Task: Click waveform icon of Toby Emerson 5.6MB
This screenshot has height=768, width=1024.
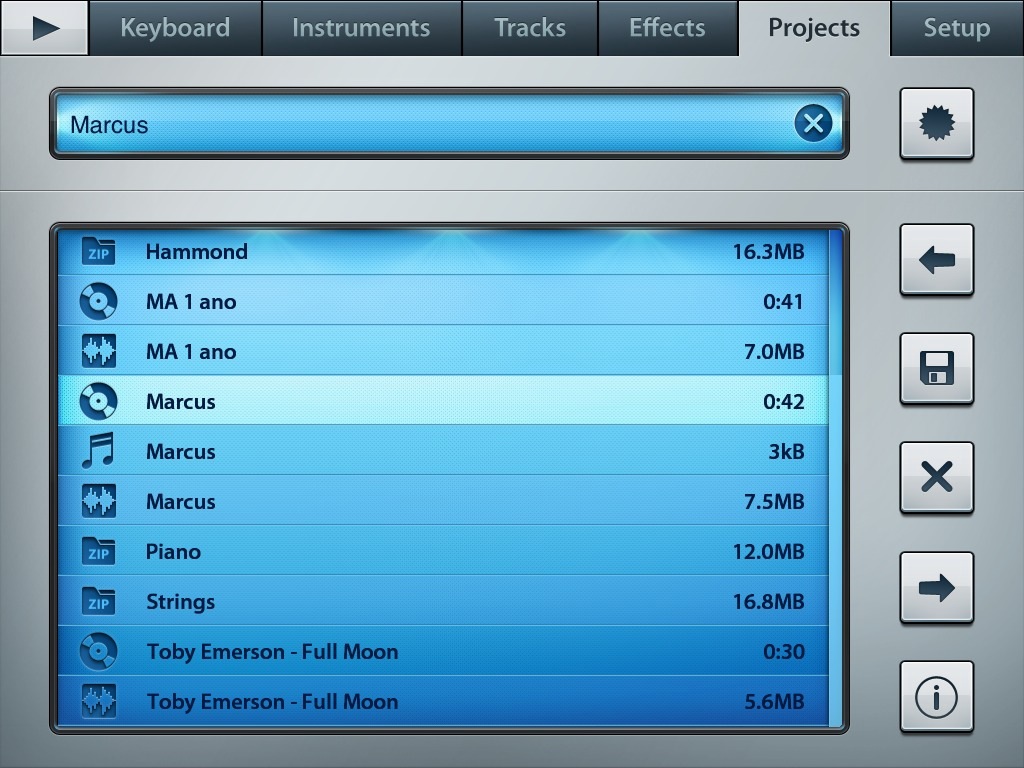Action: click(99, 701)
